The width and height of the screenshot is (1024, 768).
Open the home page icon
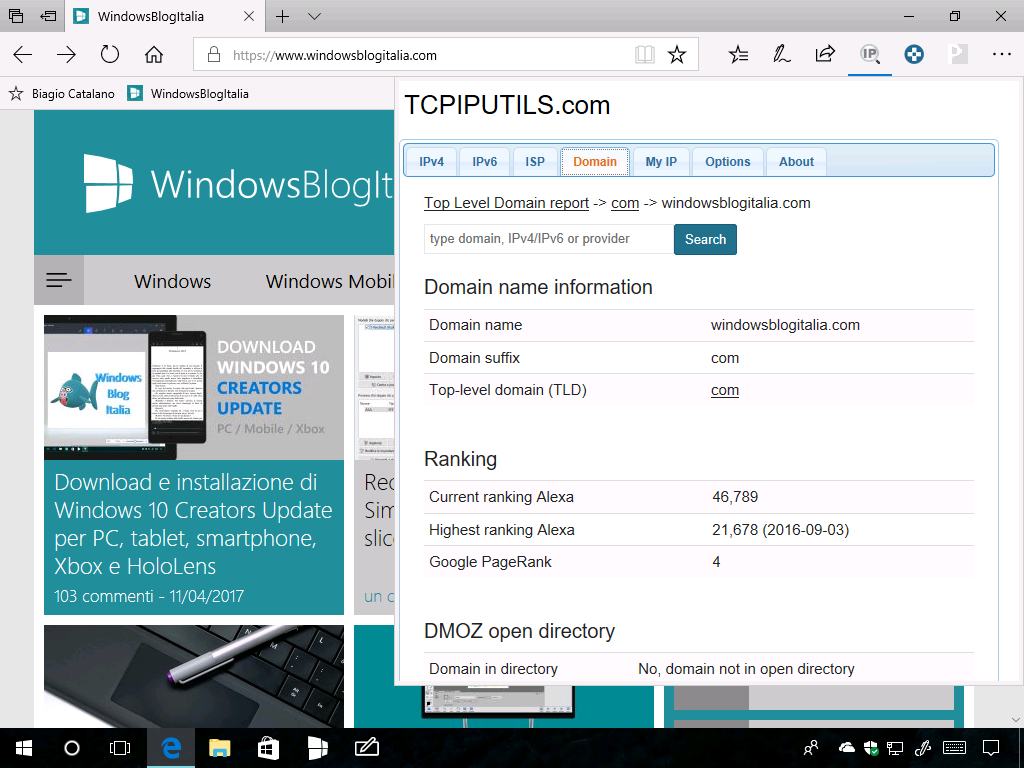(154, 55)
